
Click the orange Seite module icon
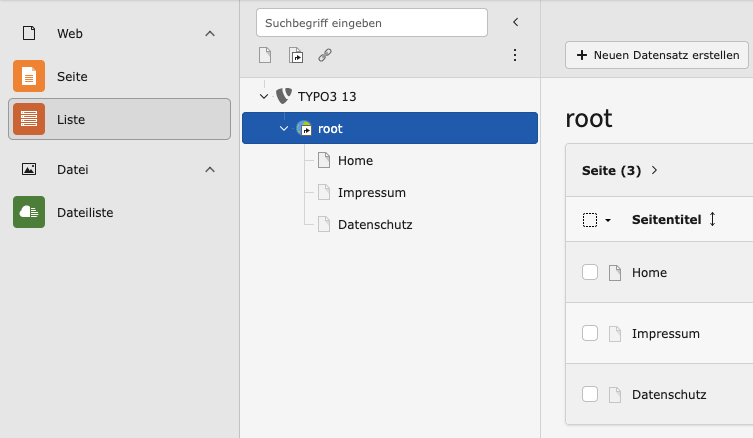click(29, 76)
